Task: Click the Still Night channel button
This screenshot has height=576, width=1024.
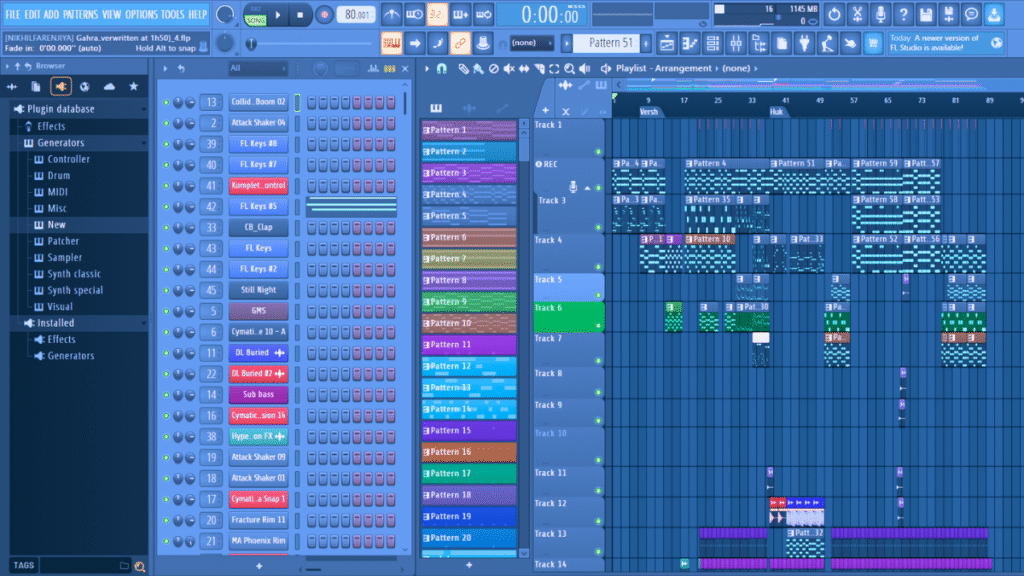Action: (259, 290)
